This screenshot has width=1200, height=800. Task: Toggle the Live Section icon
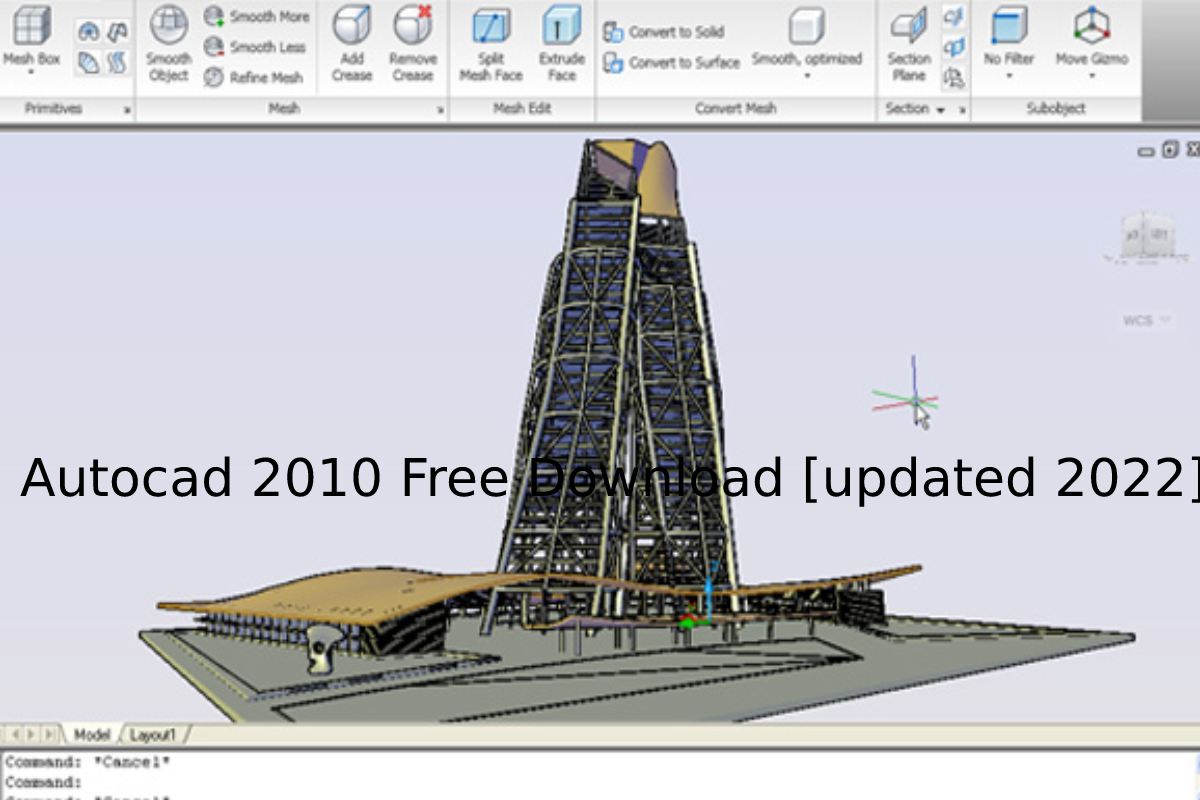[x=955, y=17]
